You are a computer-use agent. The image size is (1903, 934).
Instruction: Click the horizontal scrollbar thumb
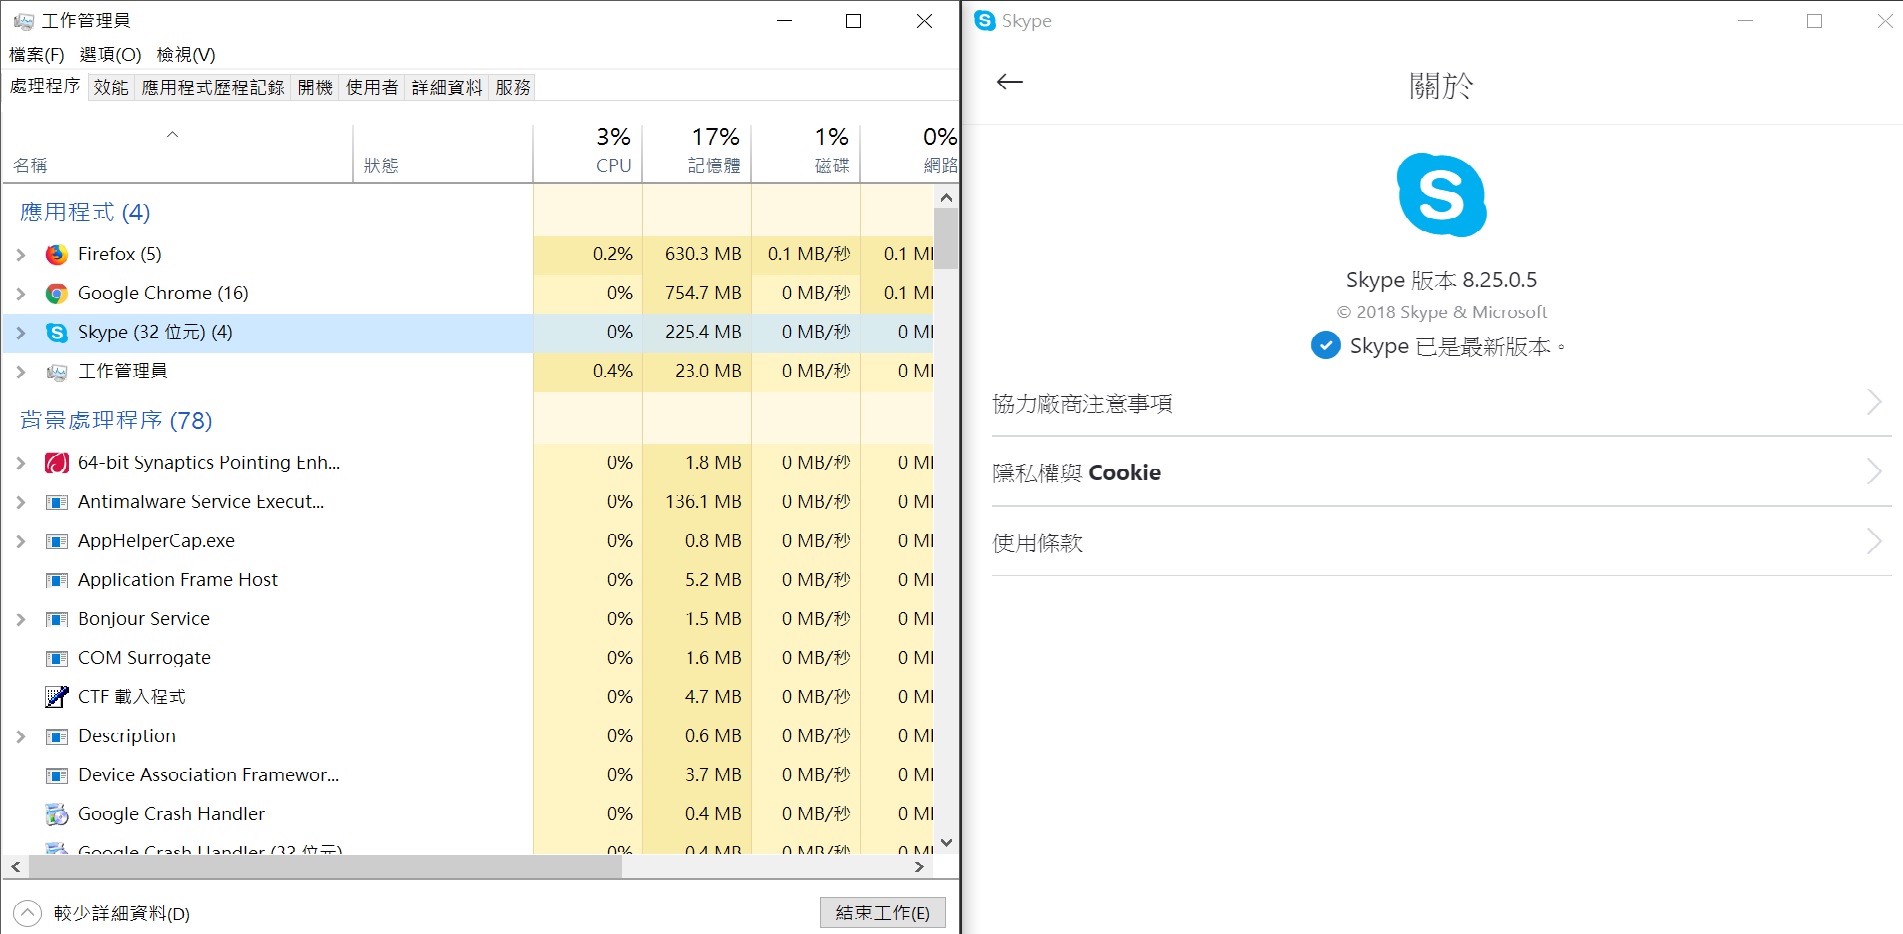pyautogui.click(x=324, y=867)
